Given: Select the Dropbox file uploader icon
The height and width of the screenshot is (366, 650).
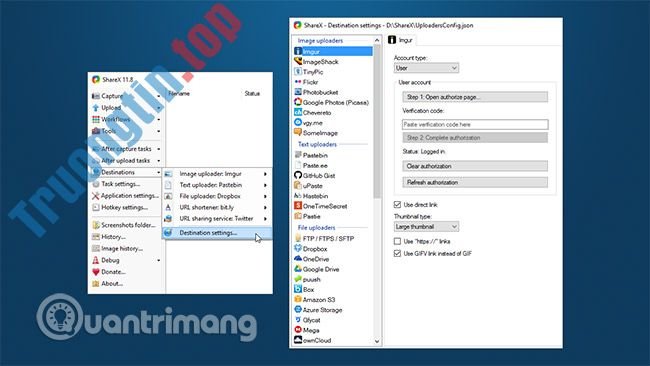Looking at the screenshot, I should [298, 249].
